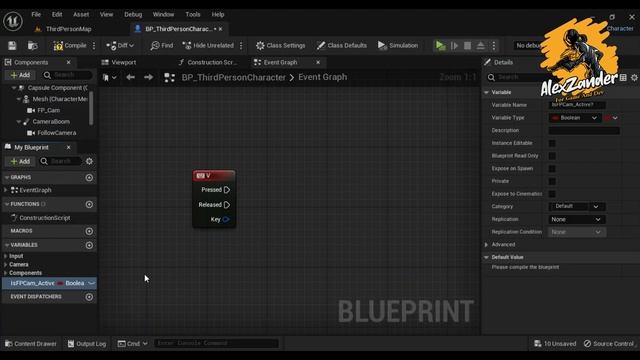Open the Edit menu
Screen dimensions: 640x360
(x=57, y=14)
